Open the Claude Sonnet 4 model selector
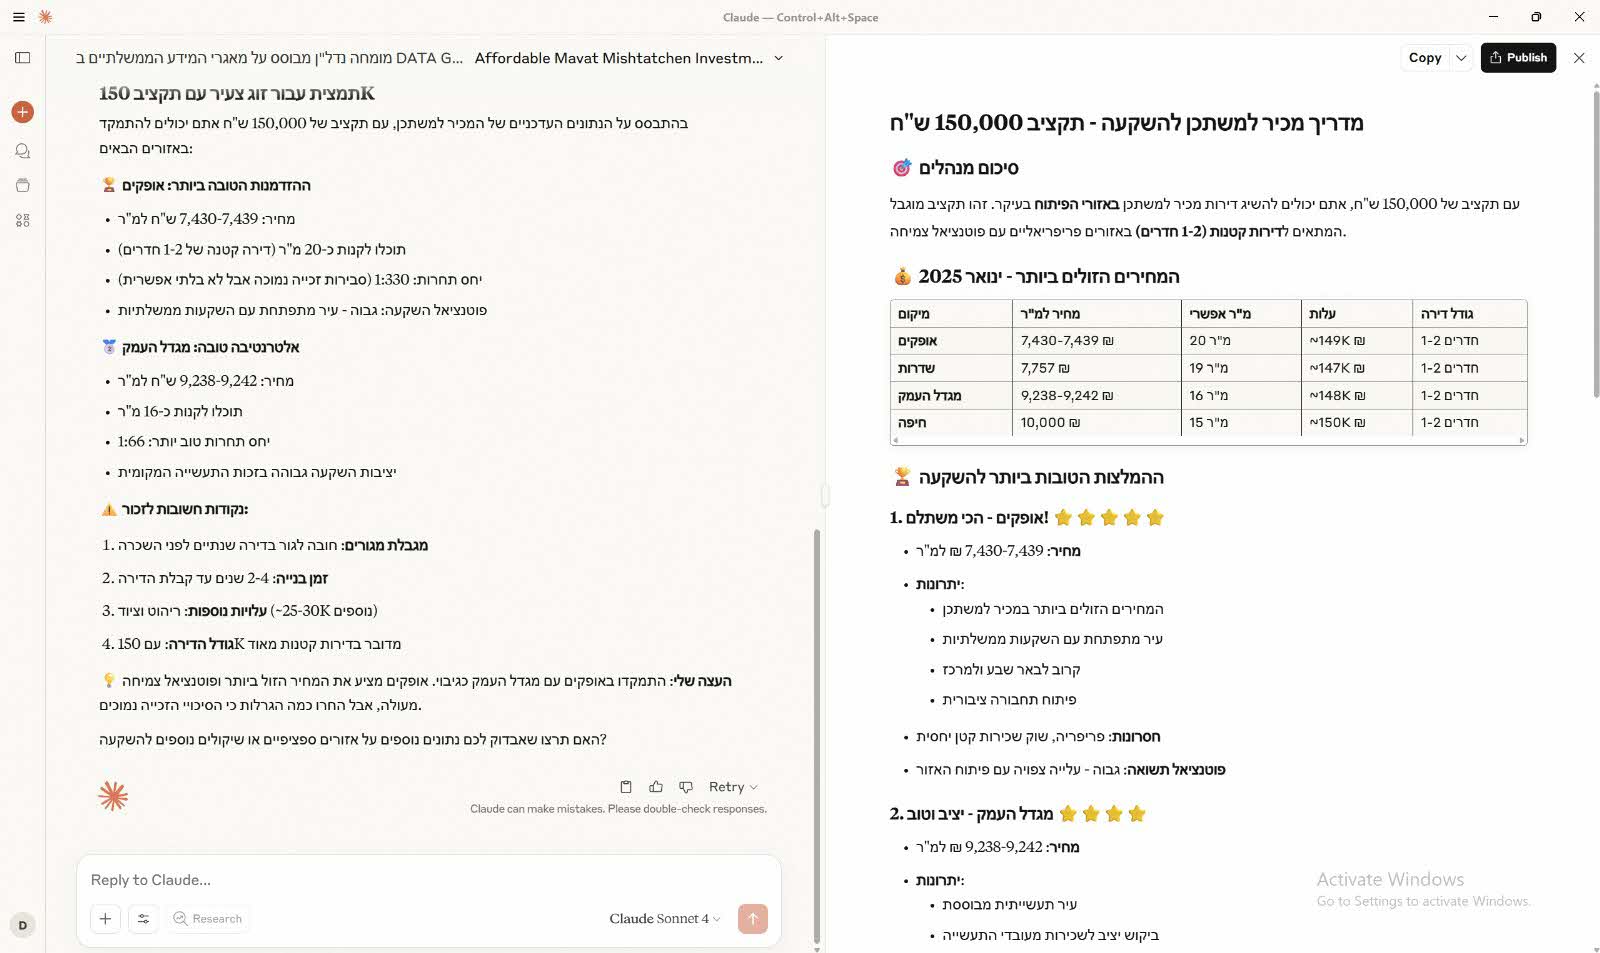 click(664, 919)
